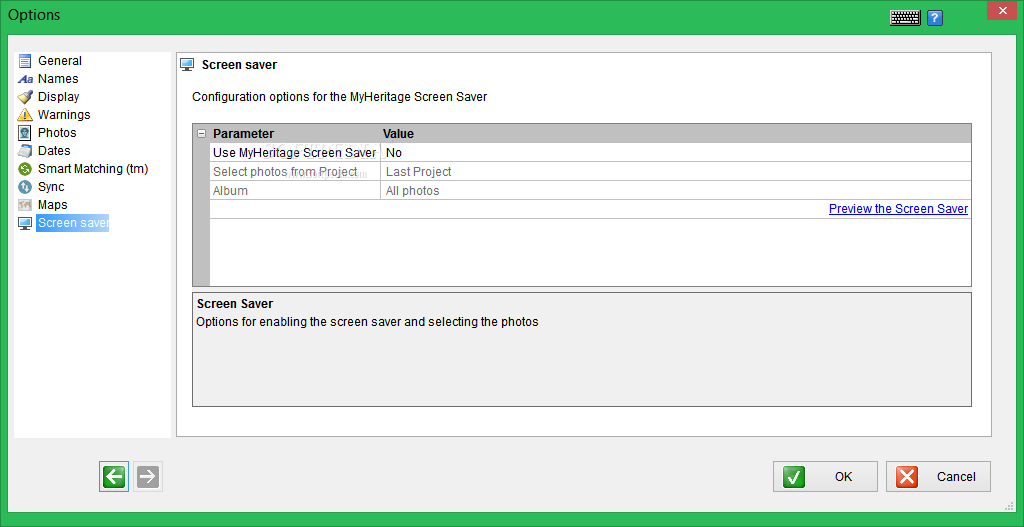The width and height of the screenshot is (1024, 527).
Task: Click the Smart Matching green icon
Action: coord(25,169)
